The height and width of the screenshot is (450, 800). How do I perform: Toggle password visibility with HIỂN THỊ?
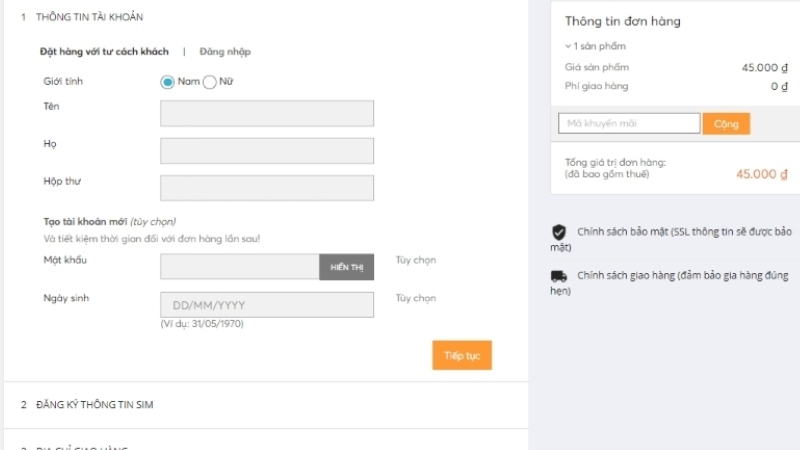point(347,267)
